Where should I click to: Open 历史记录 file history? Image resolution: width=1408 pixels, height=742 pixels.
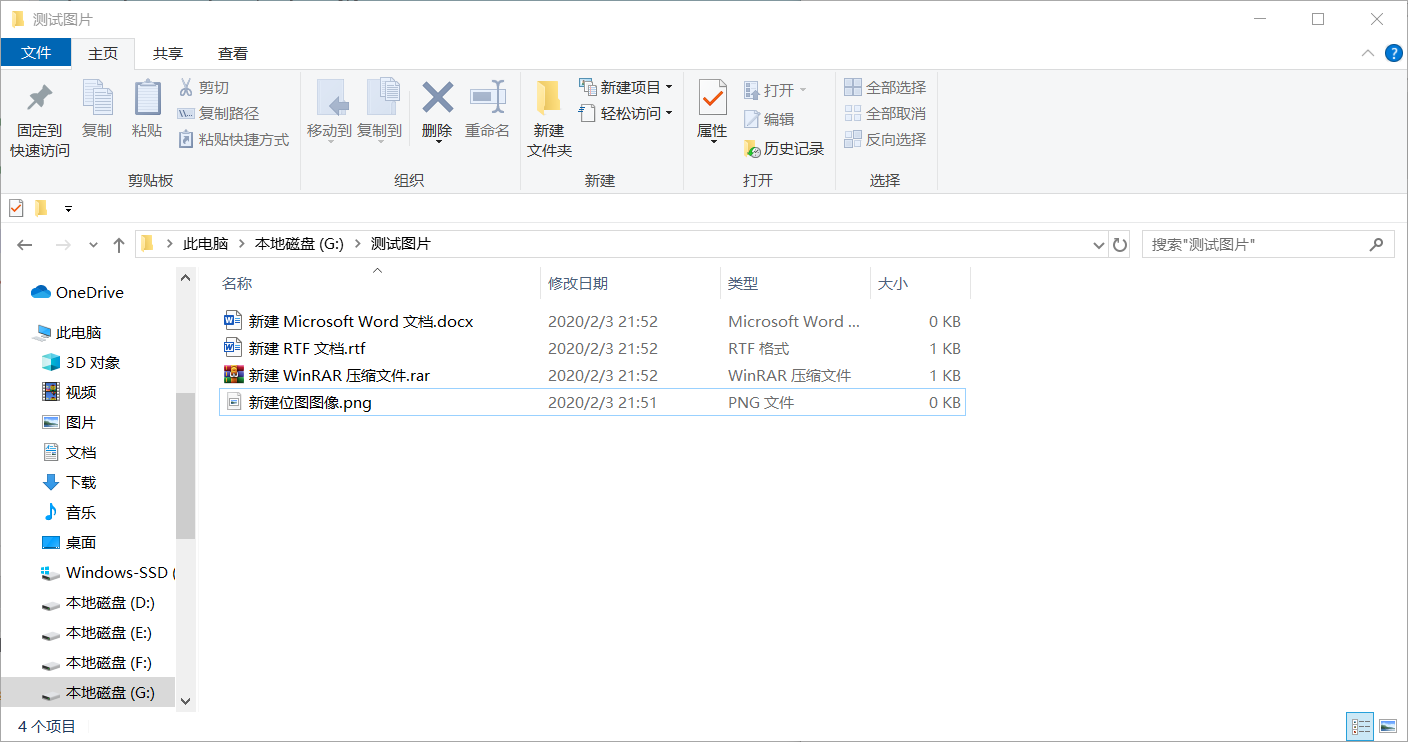[784, 149]
